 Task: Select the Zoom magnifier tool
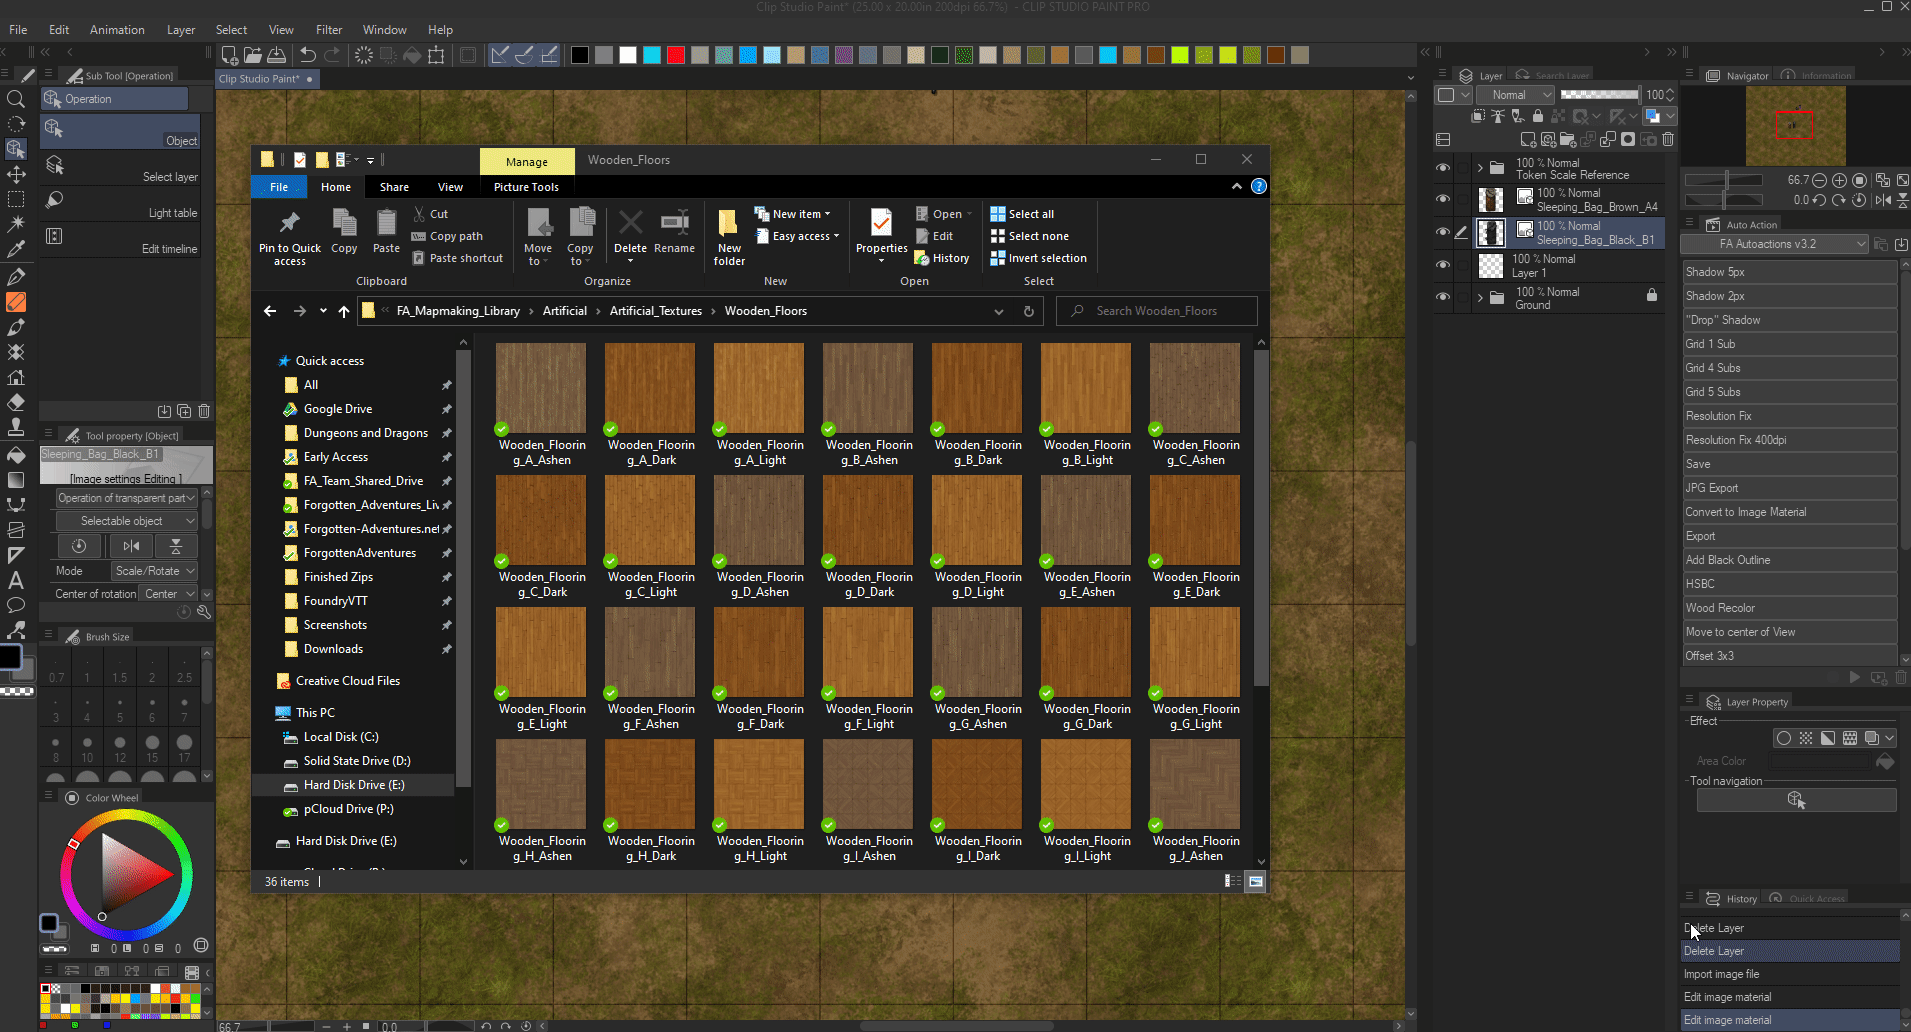pos(16,99)
